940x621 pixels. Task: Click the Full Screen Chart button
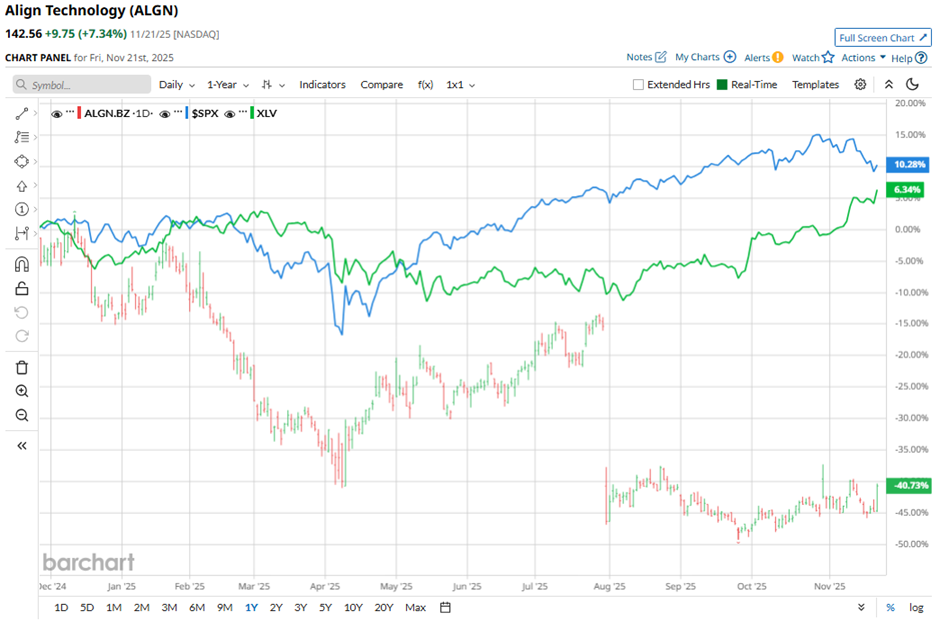[883, 38]
